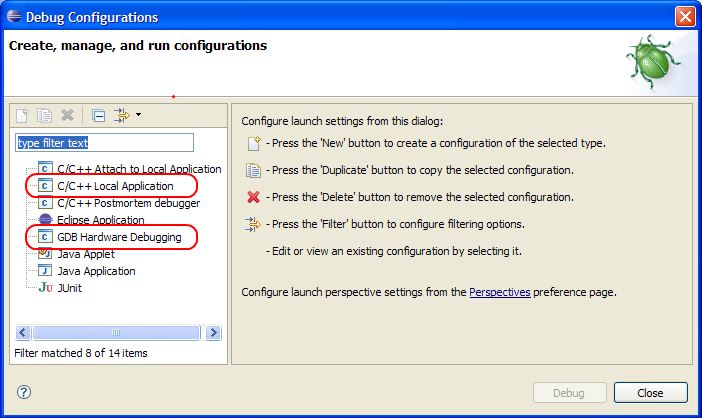Select Eclipse Application in the tree
Viewport: 702px width, 418px height.
pyautogui.click(x=91, y=220)
